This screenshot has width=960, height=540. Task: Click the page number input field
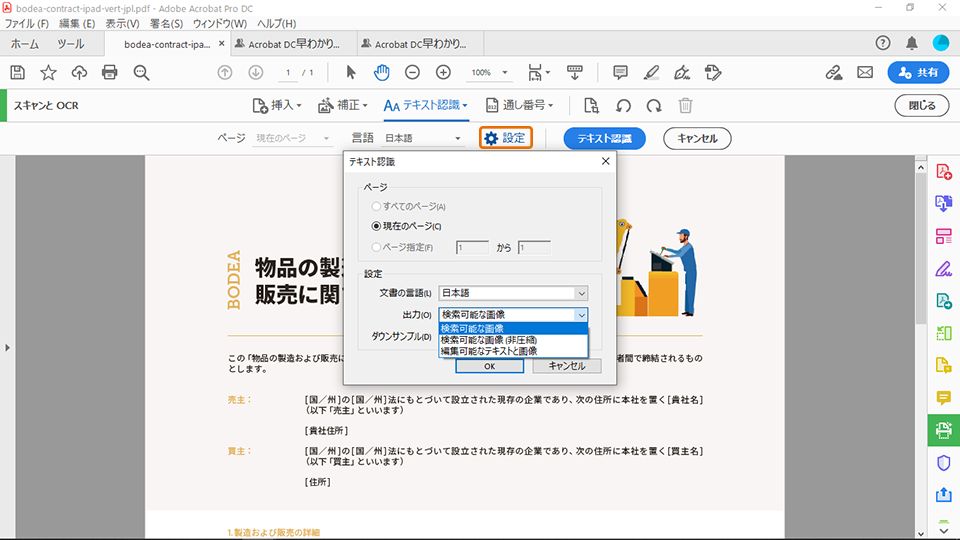tap(288, 72)
